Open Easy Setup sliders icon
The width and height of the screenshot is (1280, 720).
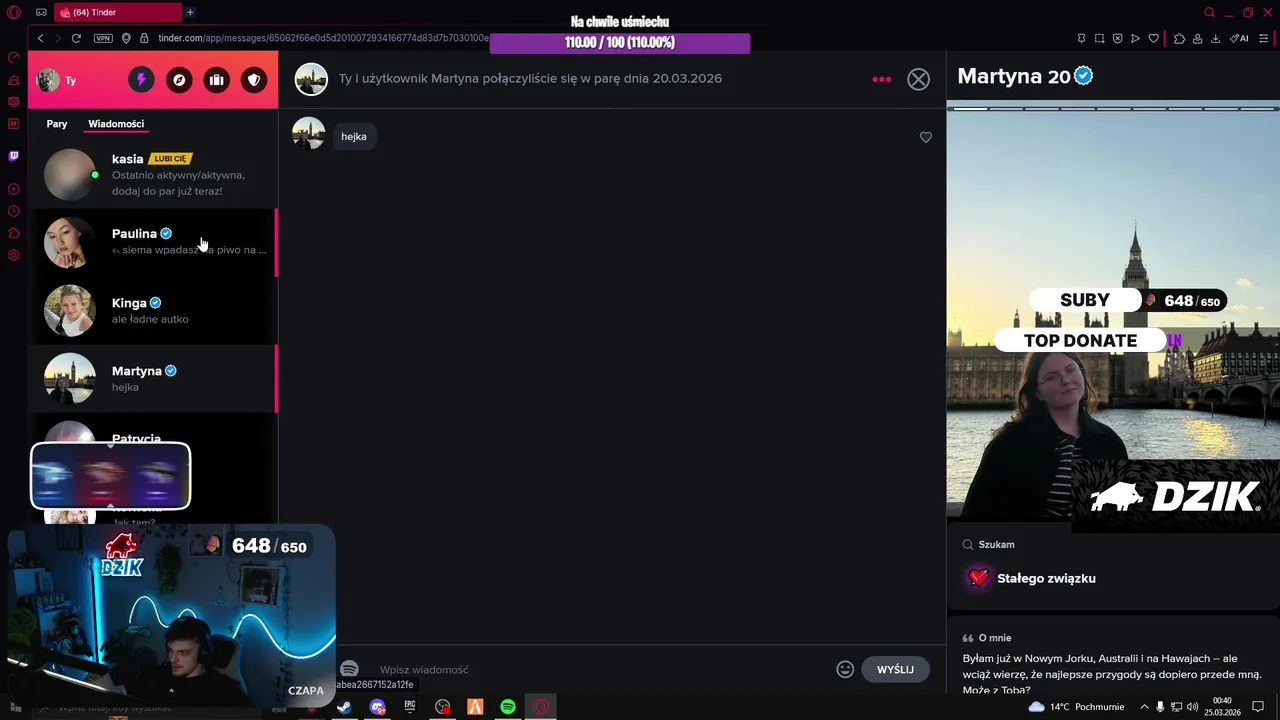(1265, 38)
